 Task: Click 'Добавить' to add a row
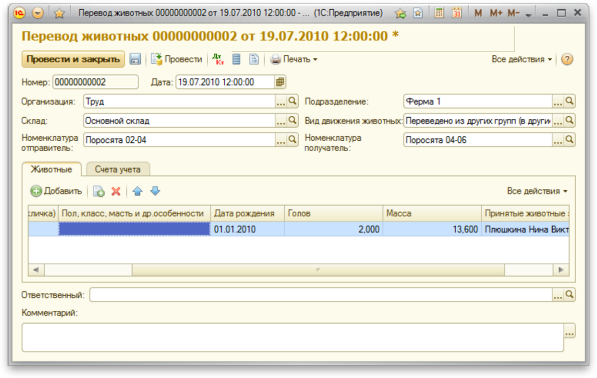pyautogui.click(x=56, y=191)
